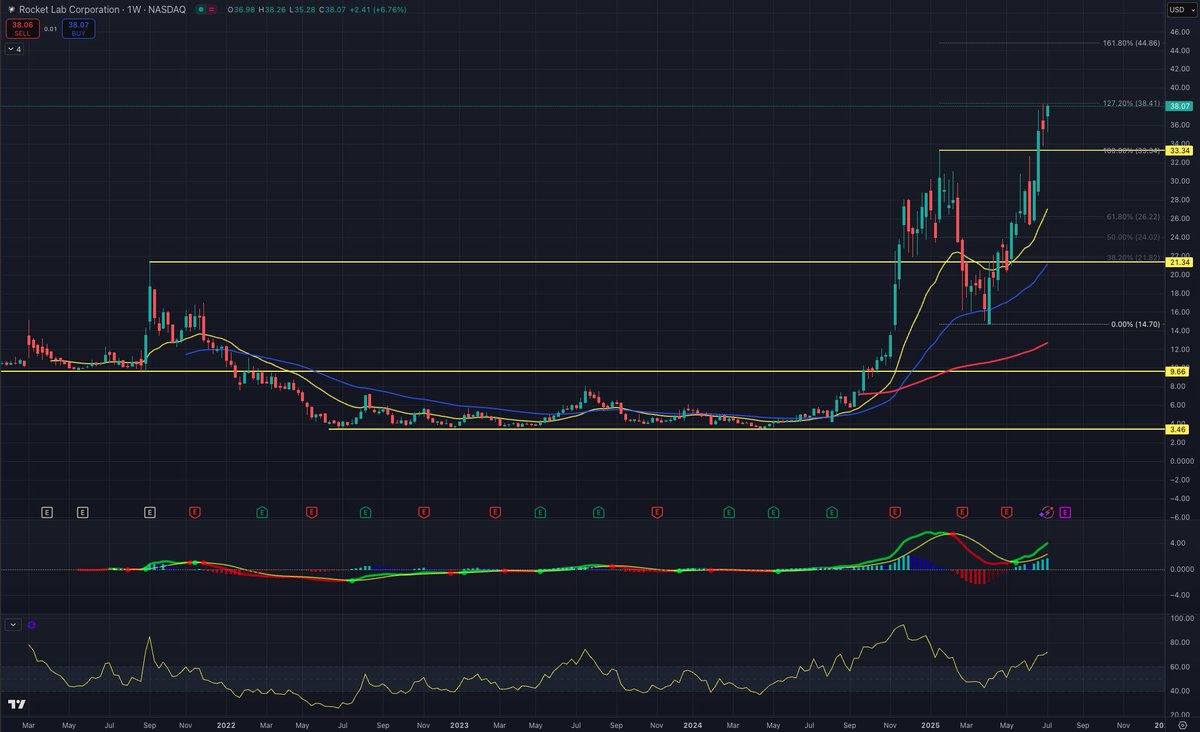Viewport: 1200px width, 732px height.
Task: Click the white earnings marker at Sep 2021
Action: tap(149, 512)
